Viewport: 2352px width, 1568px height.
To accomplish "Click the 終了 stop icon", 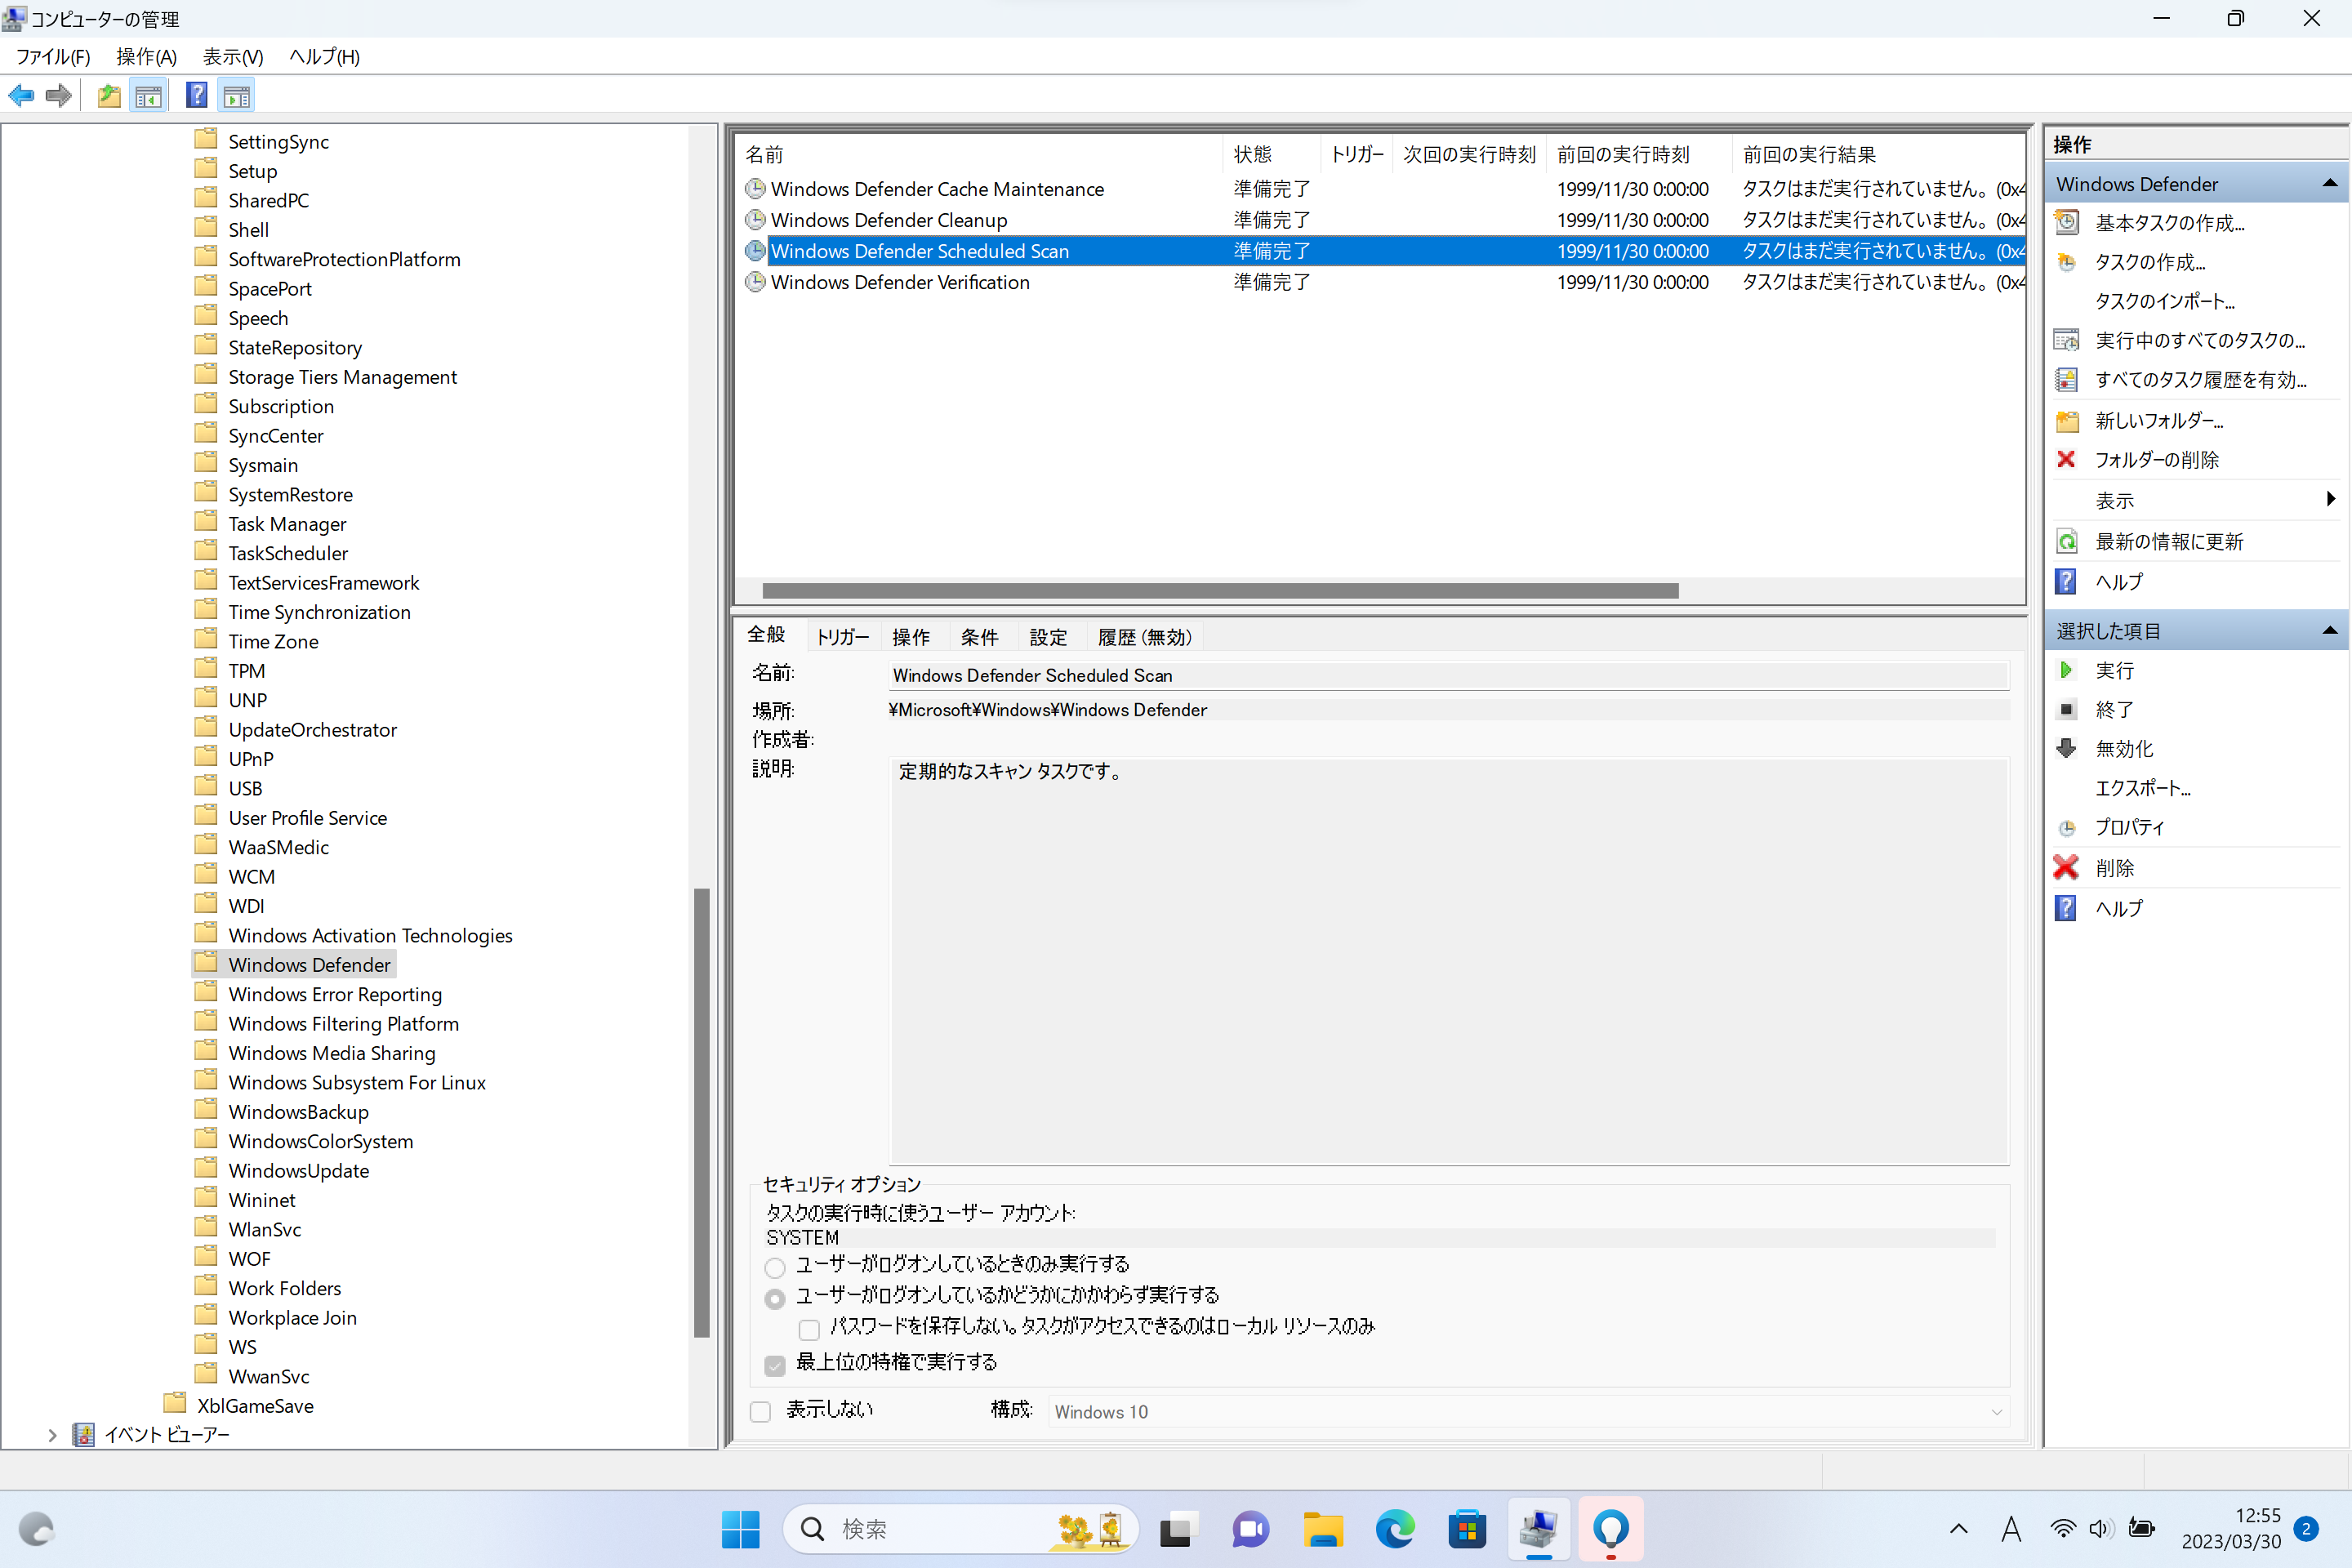I will (x=2066, y=709).
